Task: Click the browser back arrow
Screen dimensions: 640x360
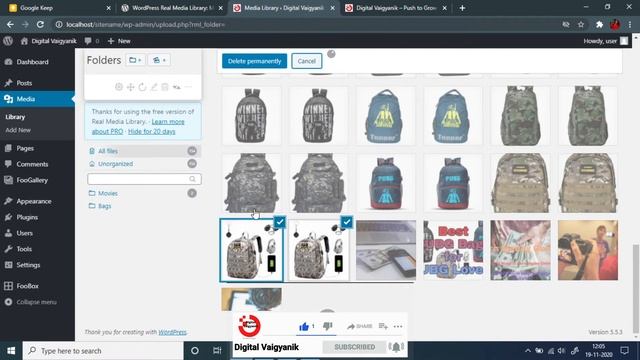Action: pyautogui.click(x=10, y=24)
